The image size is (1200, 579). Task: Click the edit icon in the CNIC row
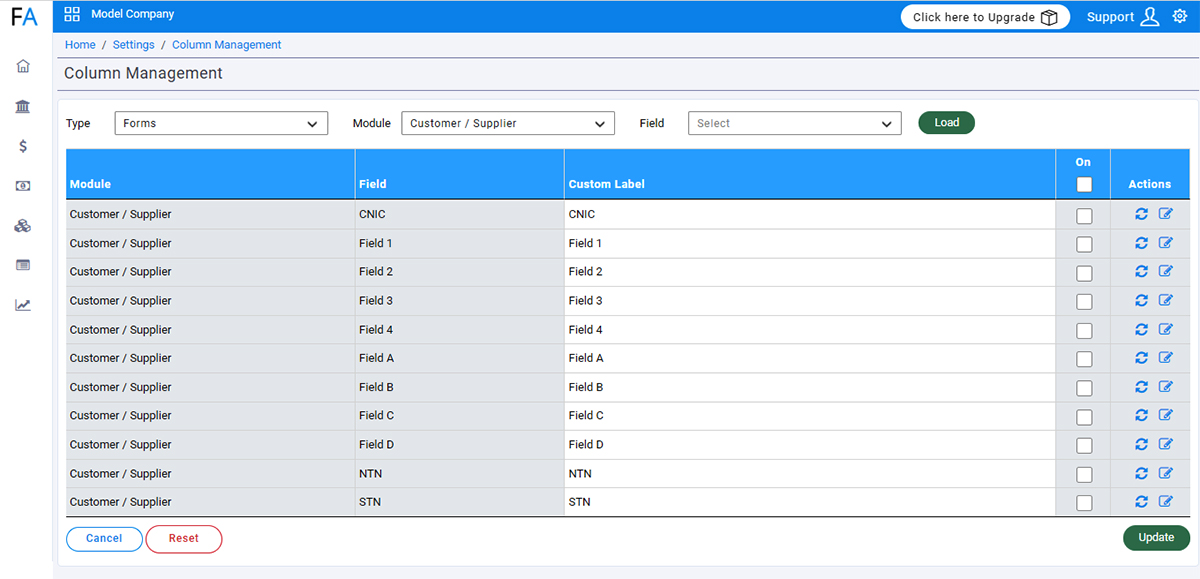[1165, 214]
